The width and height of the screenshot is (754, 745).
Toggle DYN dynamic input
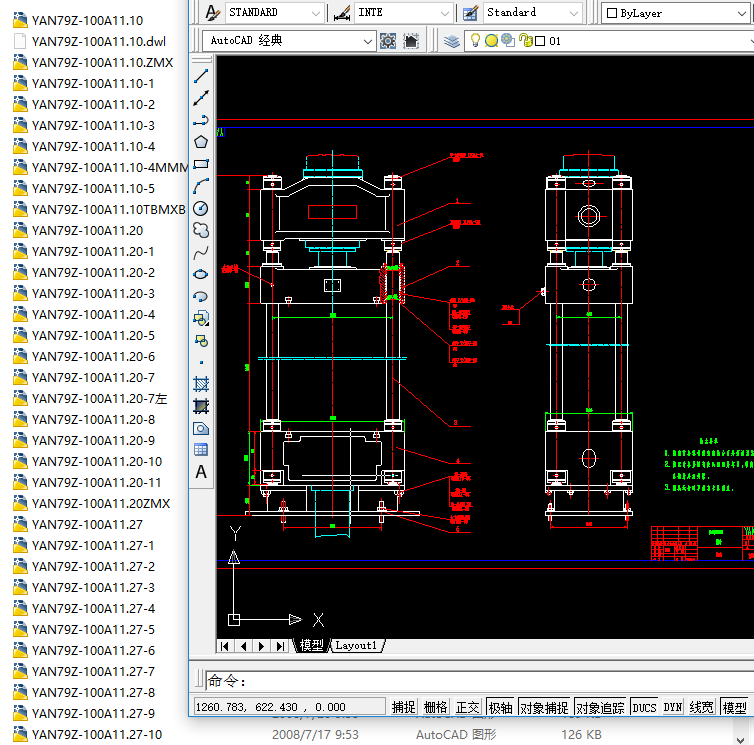point(673,707)
